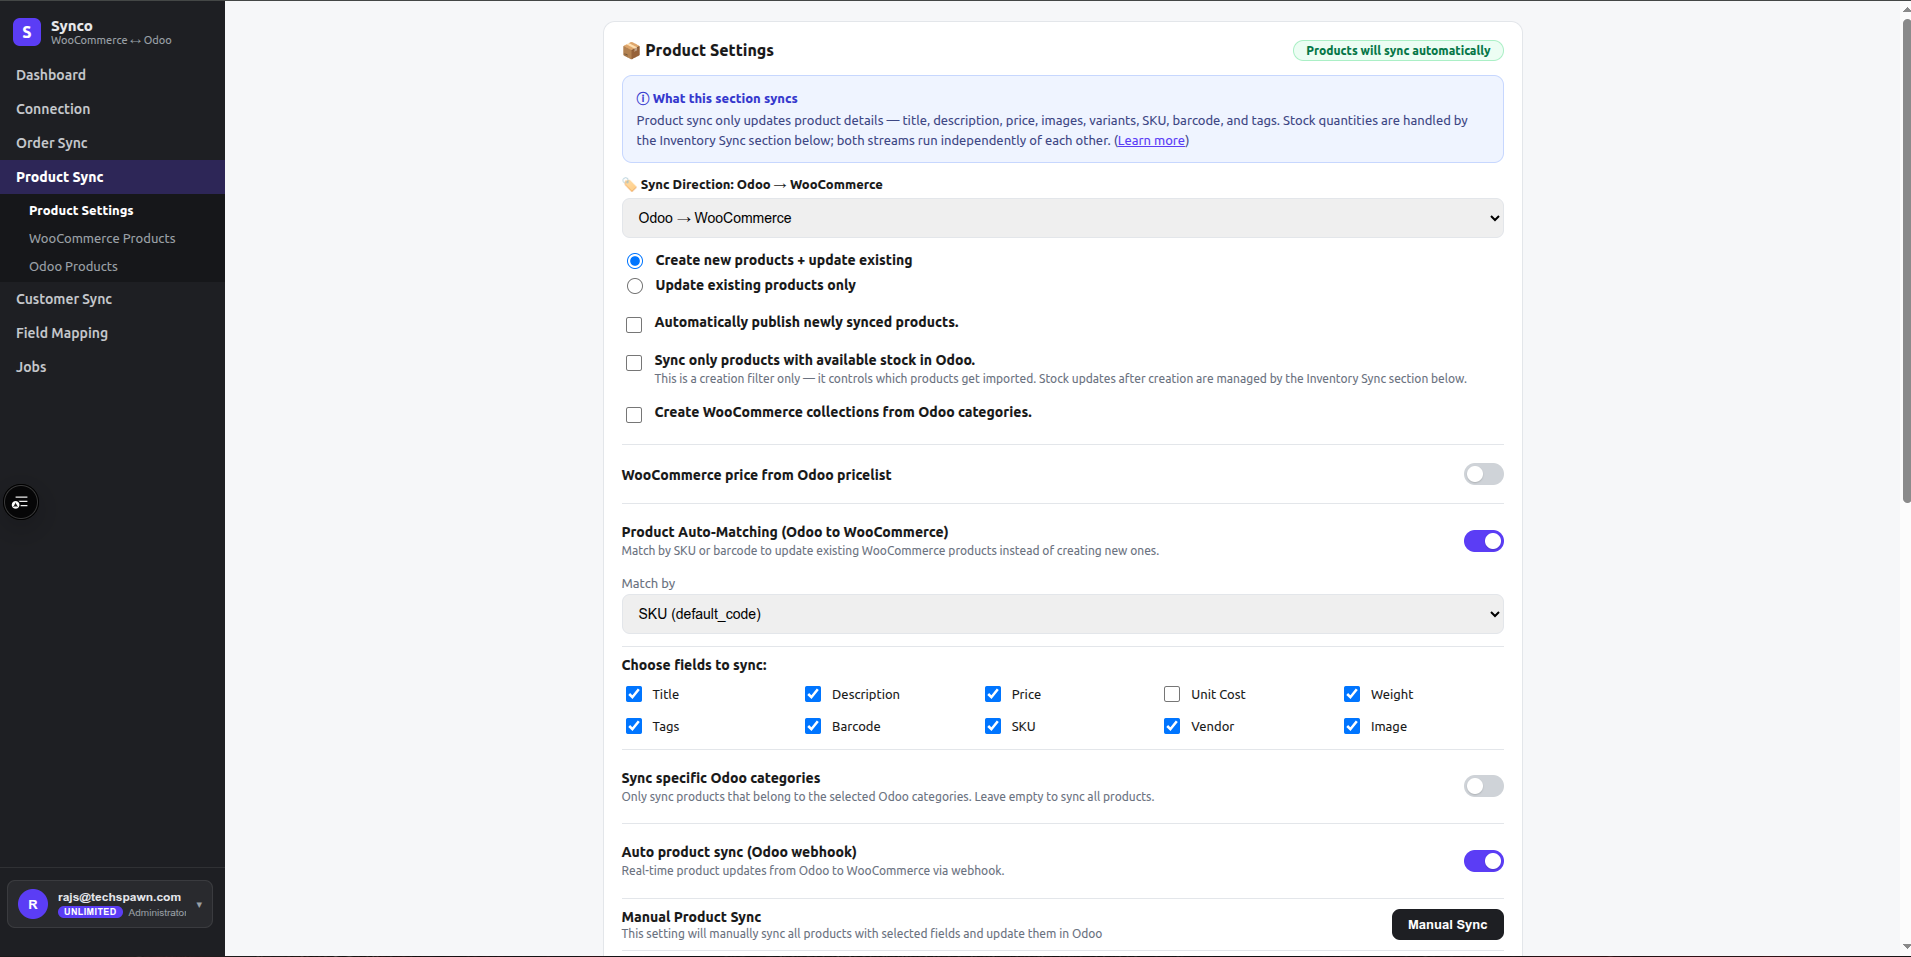Screen dimensions: 1911x957
Task: Open the Learn more link
Action: [1151, 141]
